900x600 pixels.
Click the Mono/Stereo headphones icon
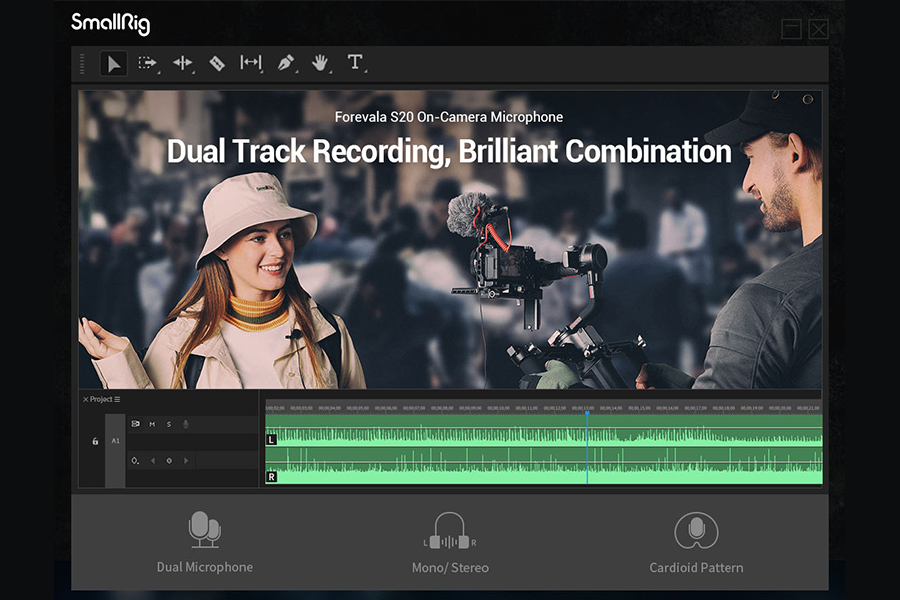pyautogui.click(x=450, y=531)
